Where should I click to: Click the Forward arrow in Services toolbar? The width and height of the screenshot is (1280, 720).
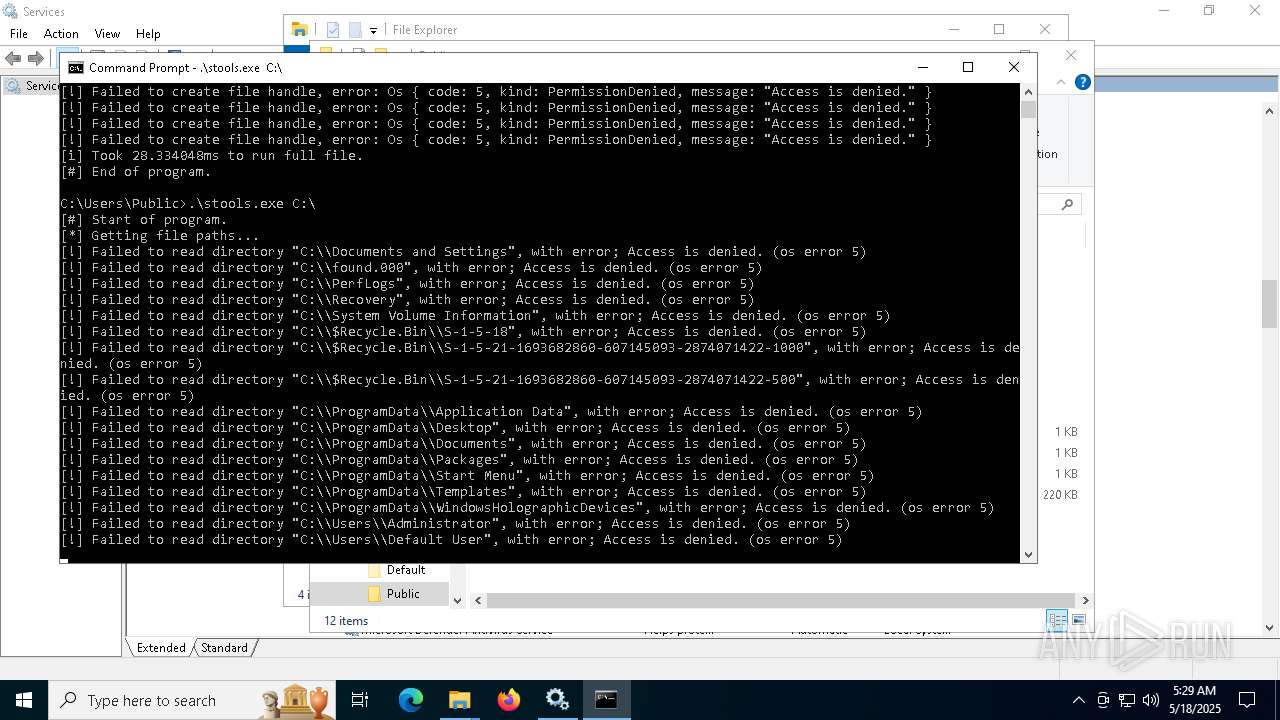coord(36,59)
